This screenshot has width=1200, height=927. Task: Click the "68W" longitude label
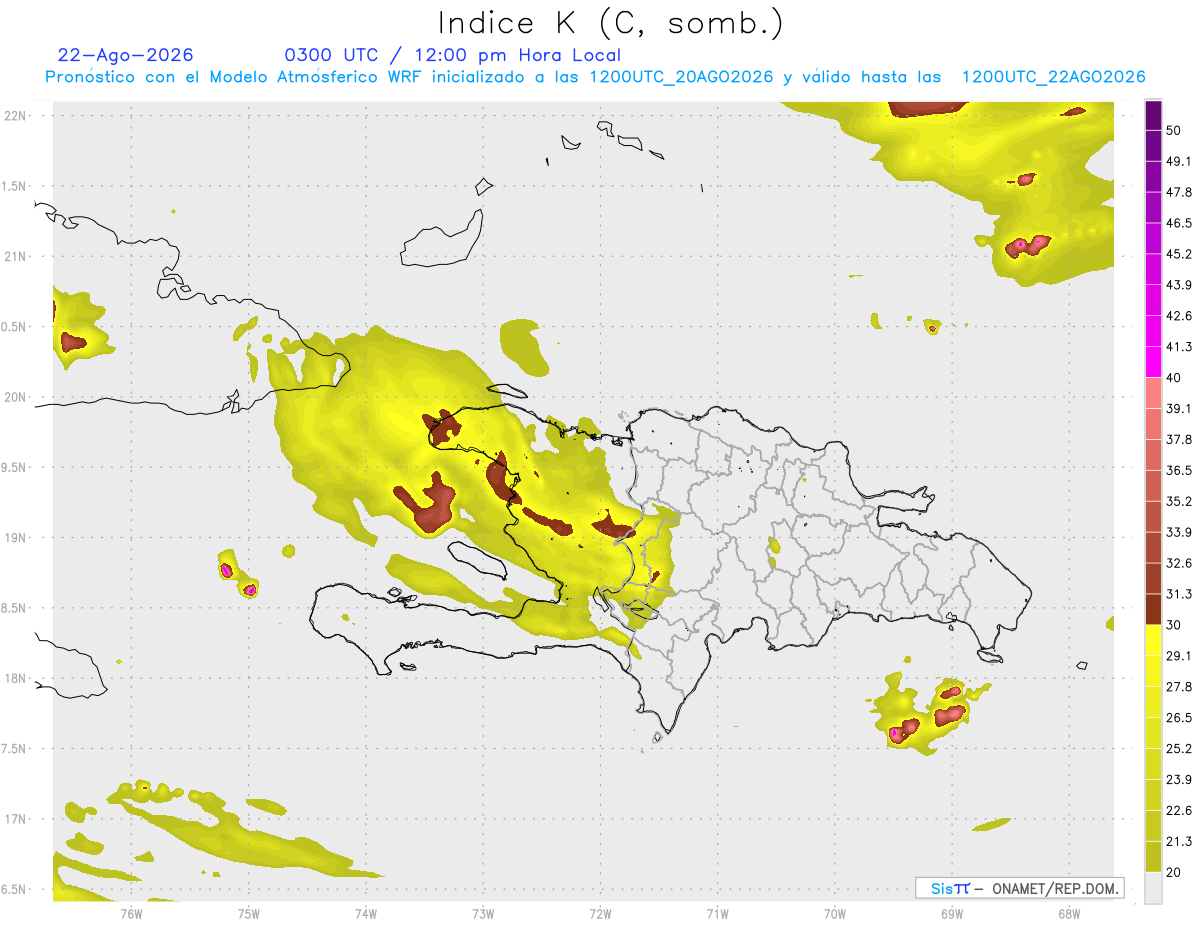(1069, 914)
